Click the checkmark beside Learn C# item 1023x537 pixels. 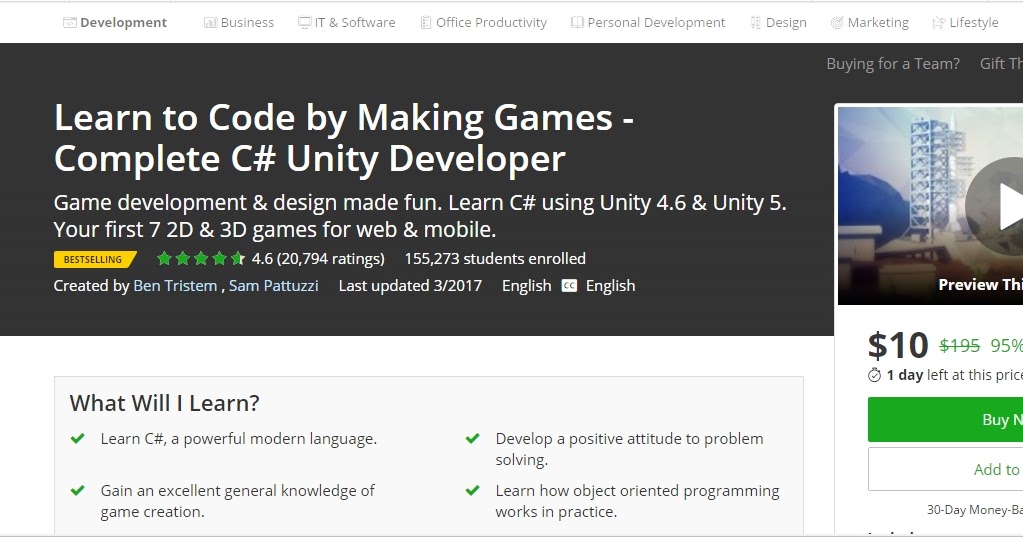pyautogui.click(x=78, y=438)
